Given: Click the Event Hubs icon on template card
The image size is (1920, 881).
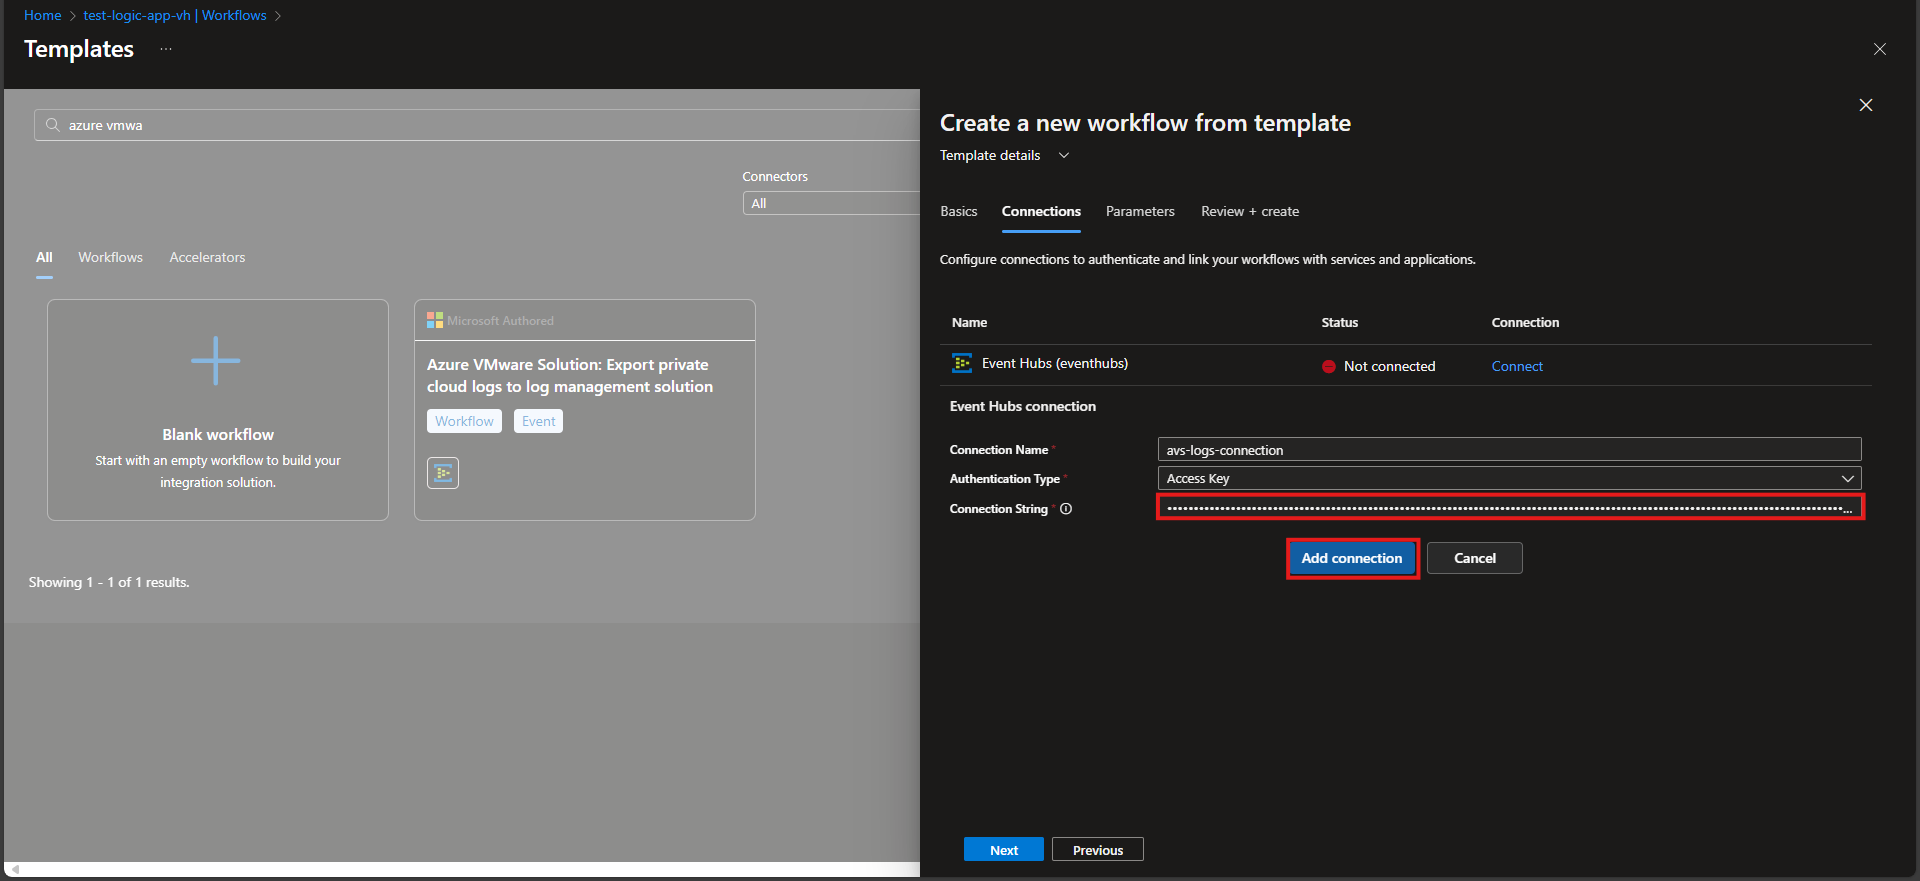Looking at the screenshot, I should pos(443,473).
